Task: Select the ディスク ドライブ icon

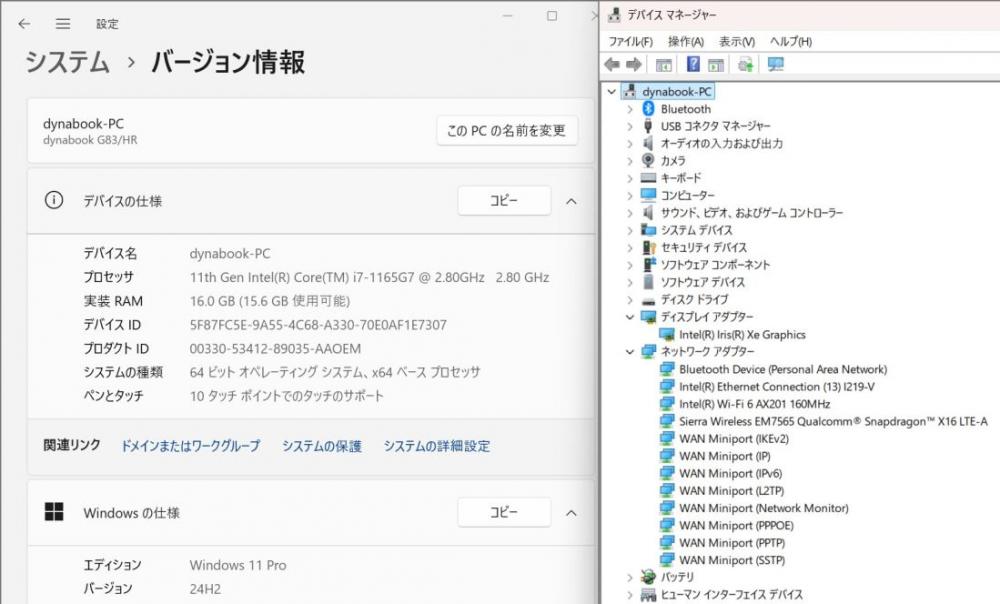Action: tap(649, 300)
